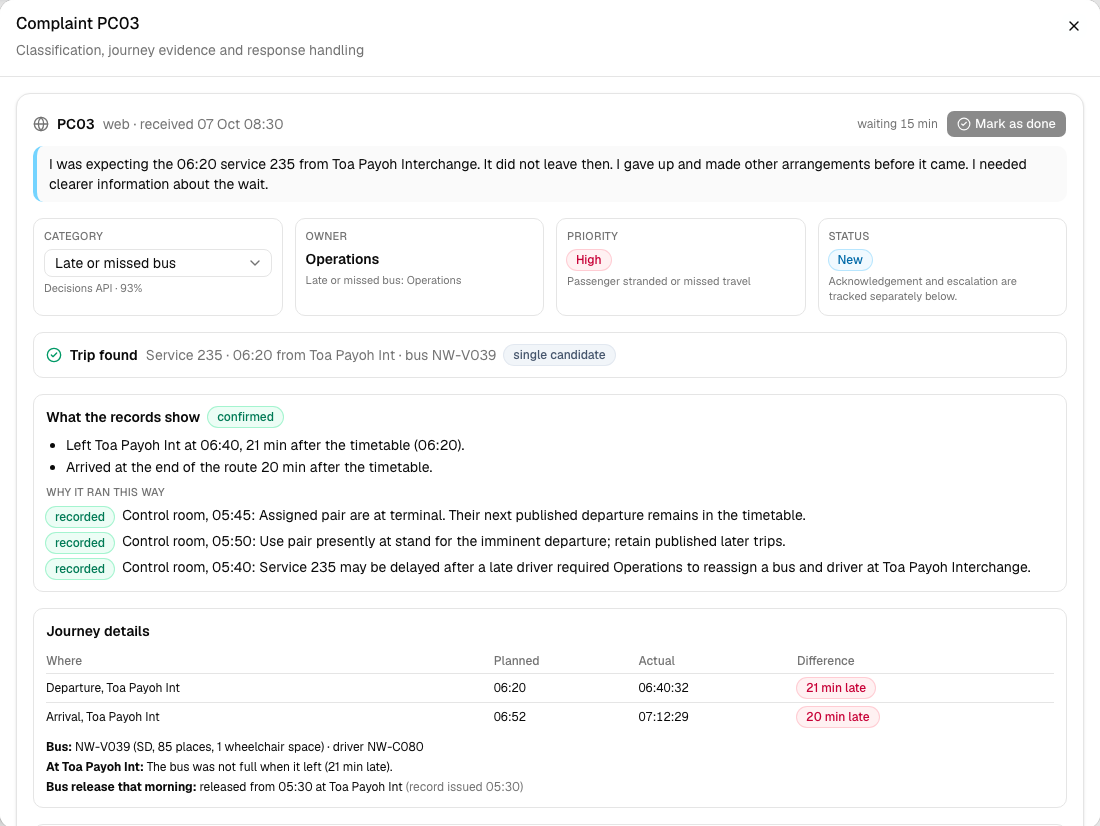This screenshot has height=826, width=1100.
Task: Click the Difference column header
Action: click(826, 660)
